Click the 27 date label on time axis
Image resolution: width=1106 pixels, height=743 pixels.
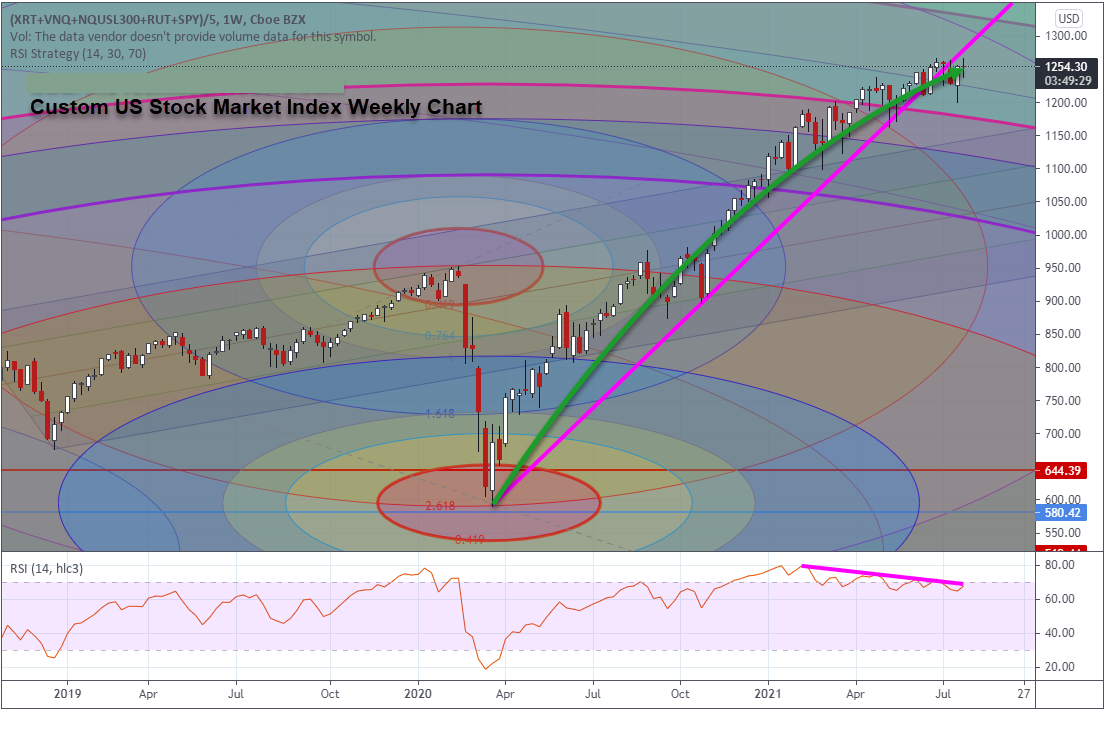(1023, 694)
